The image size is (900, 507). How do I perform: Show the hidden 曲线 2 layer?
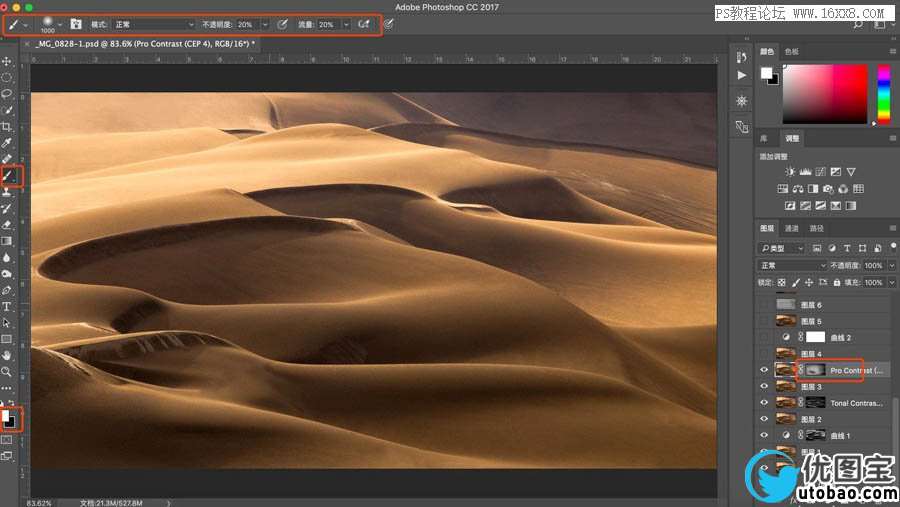click(x=764, y=337)
